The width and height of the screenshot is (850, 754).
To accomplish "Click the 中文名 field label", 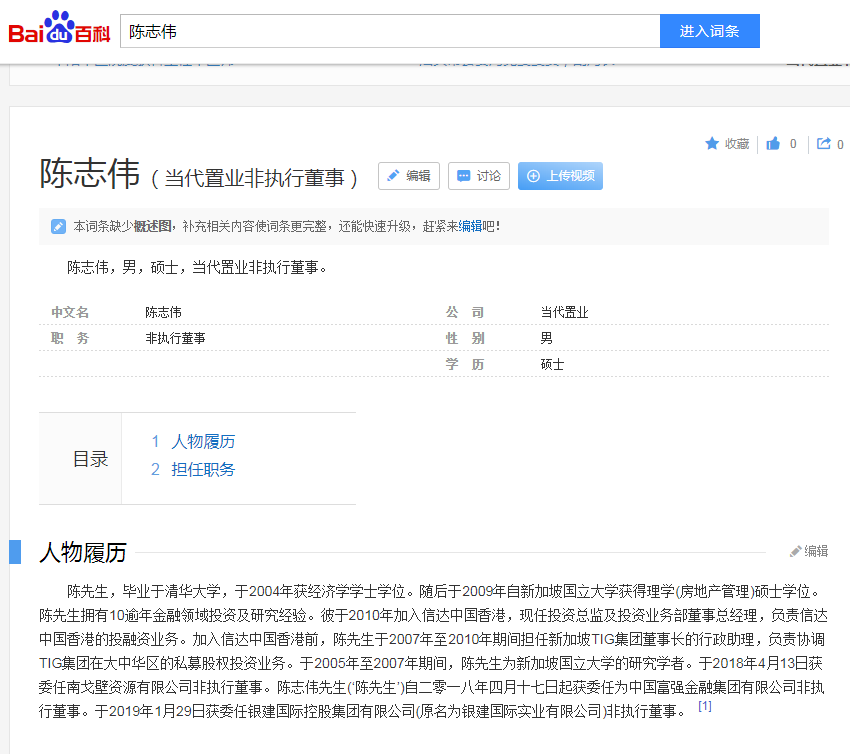I will pyautogui.click(x=70, y=312).
